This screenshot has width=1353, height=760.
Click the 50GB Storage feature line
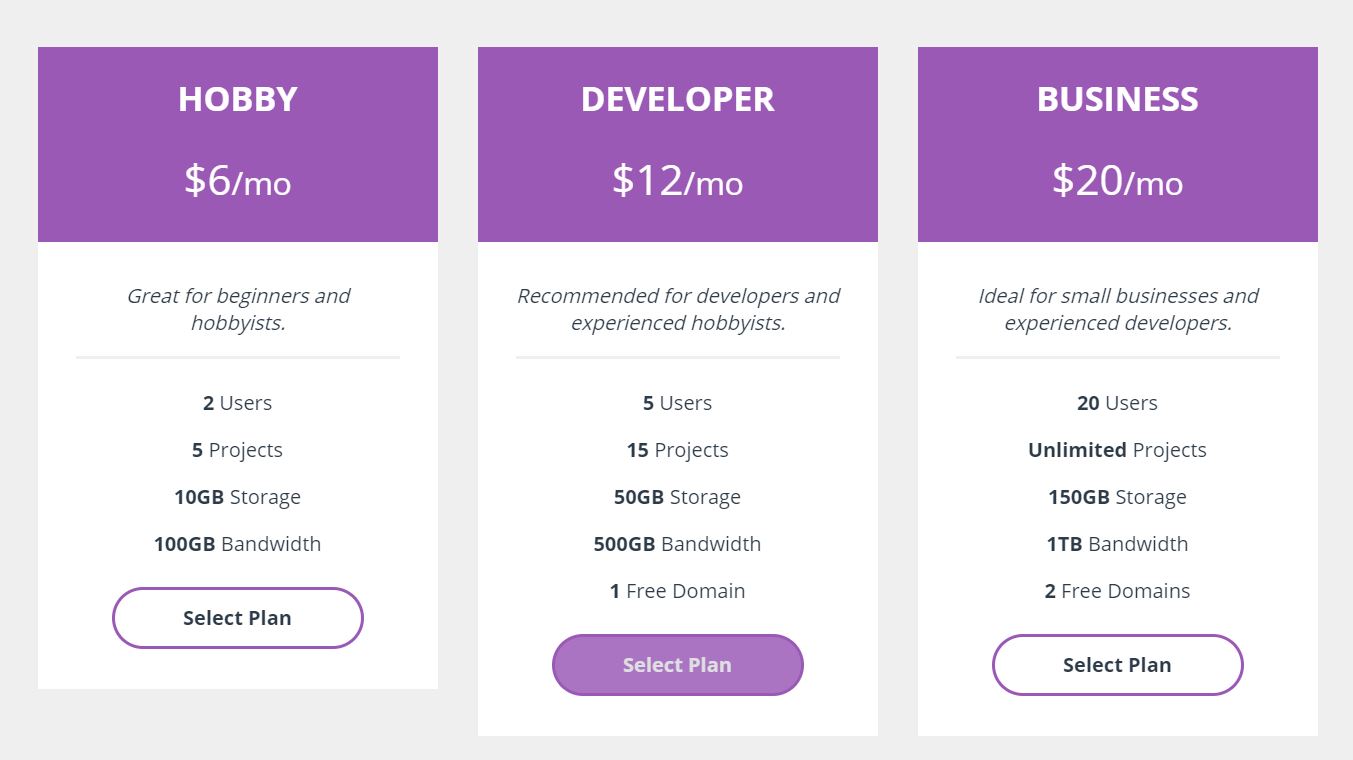(x=677, y=497)
